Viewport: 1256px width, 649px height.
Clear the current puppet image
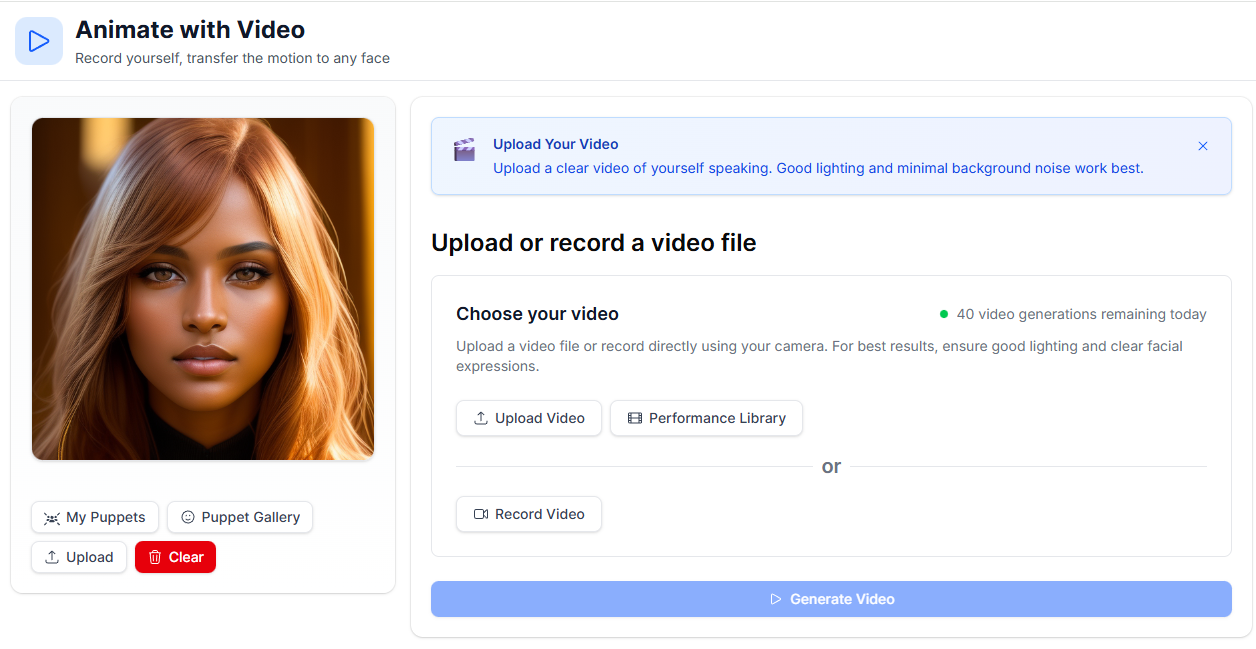[175, 557]
